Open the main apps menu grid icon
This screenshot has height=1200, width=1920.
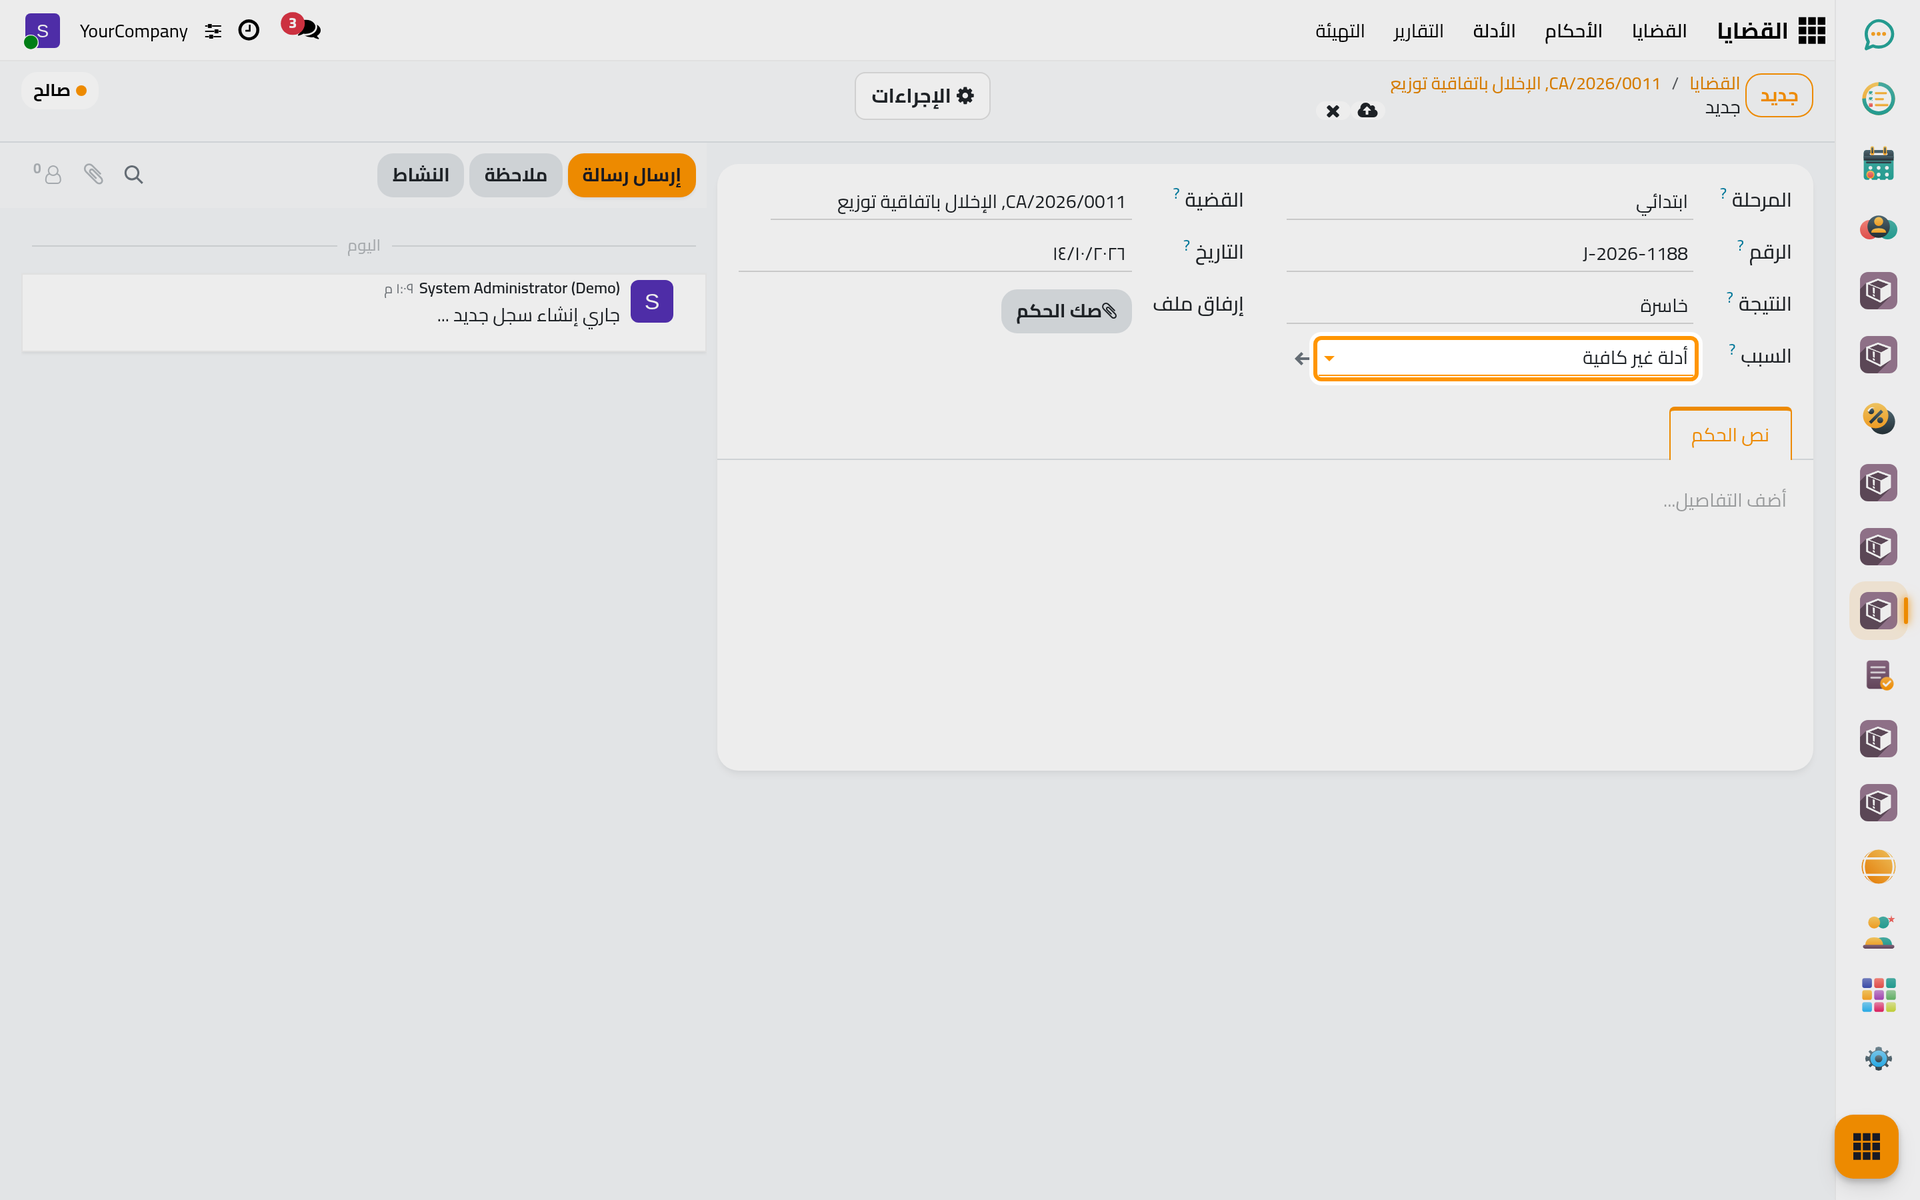click(x=1811, y=31)
